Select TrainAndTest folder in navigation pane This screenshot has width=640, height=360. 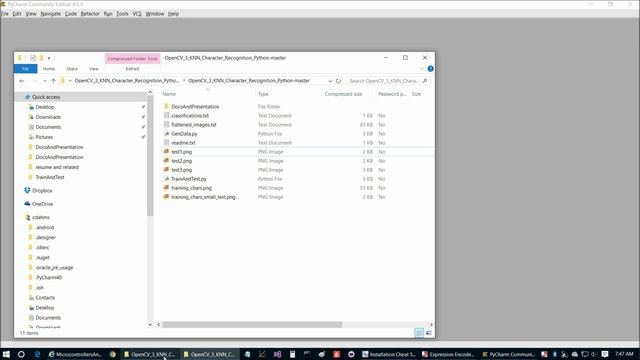50,177
